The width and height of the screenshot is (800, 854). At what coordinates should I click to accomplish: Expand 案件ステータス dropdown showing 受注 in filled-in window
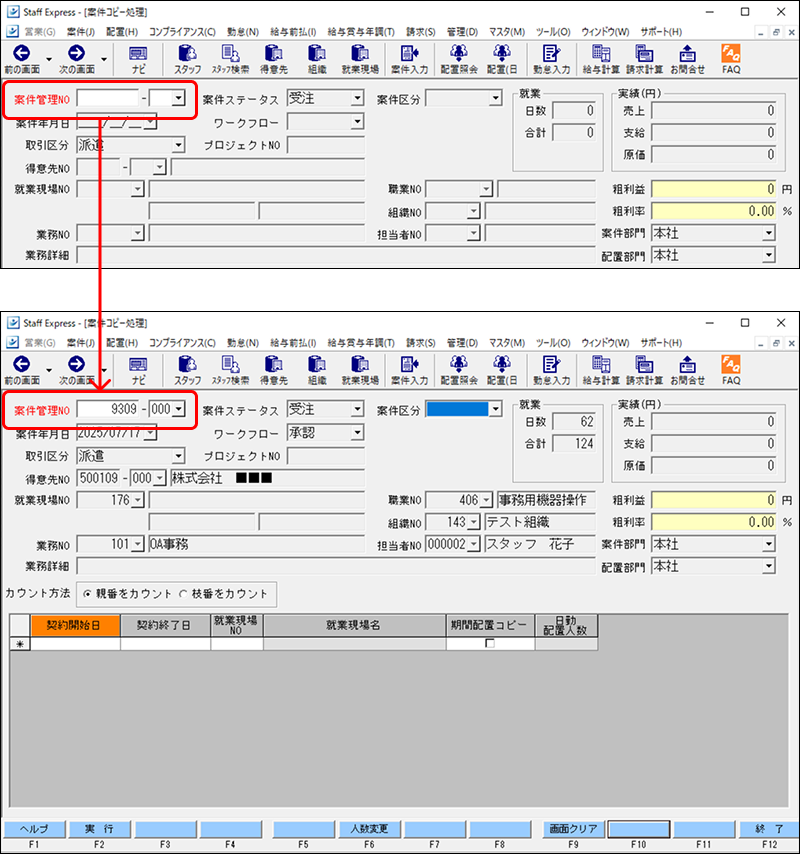357,410
